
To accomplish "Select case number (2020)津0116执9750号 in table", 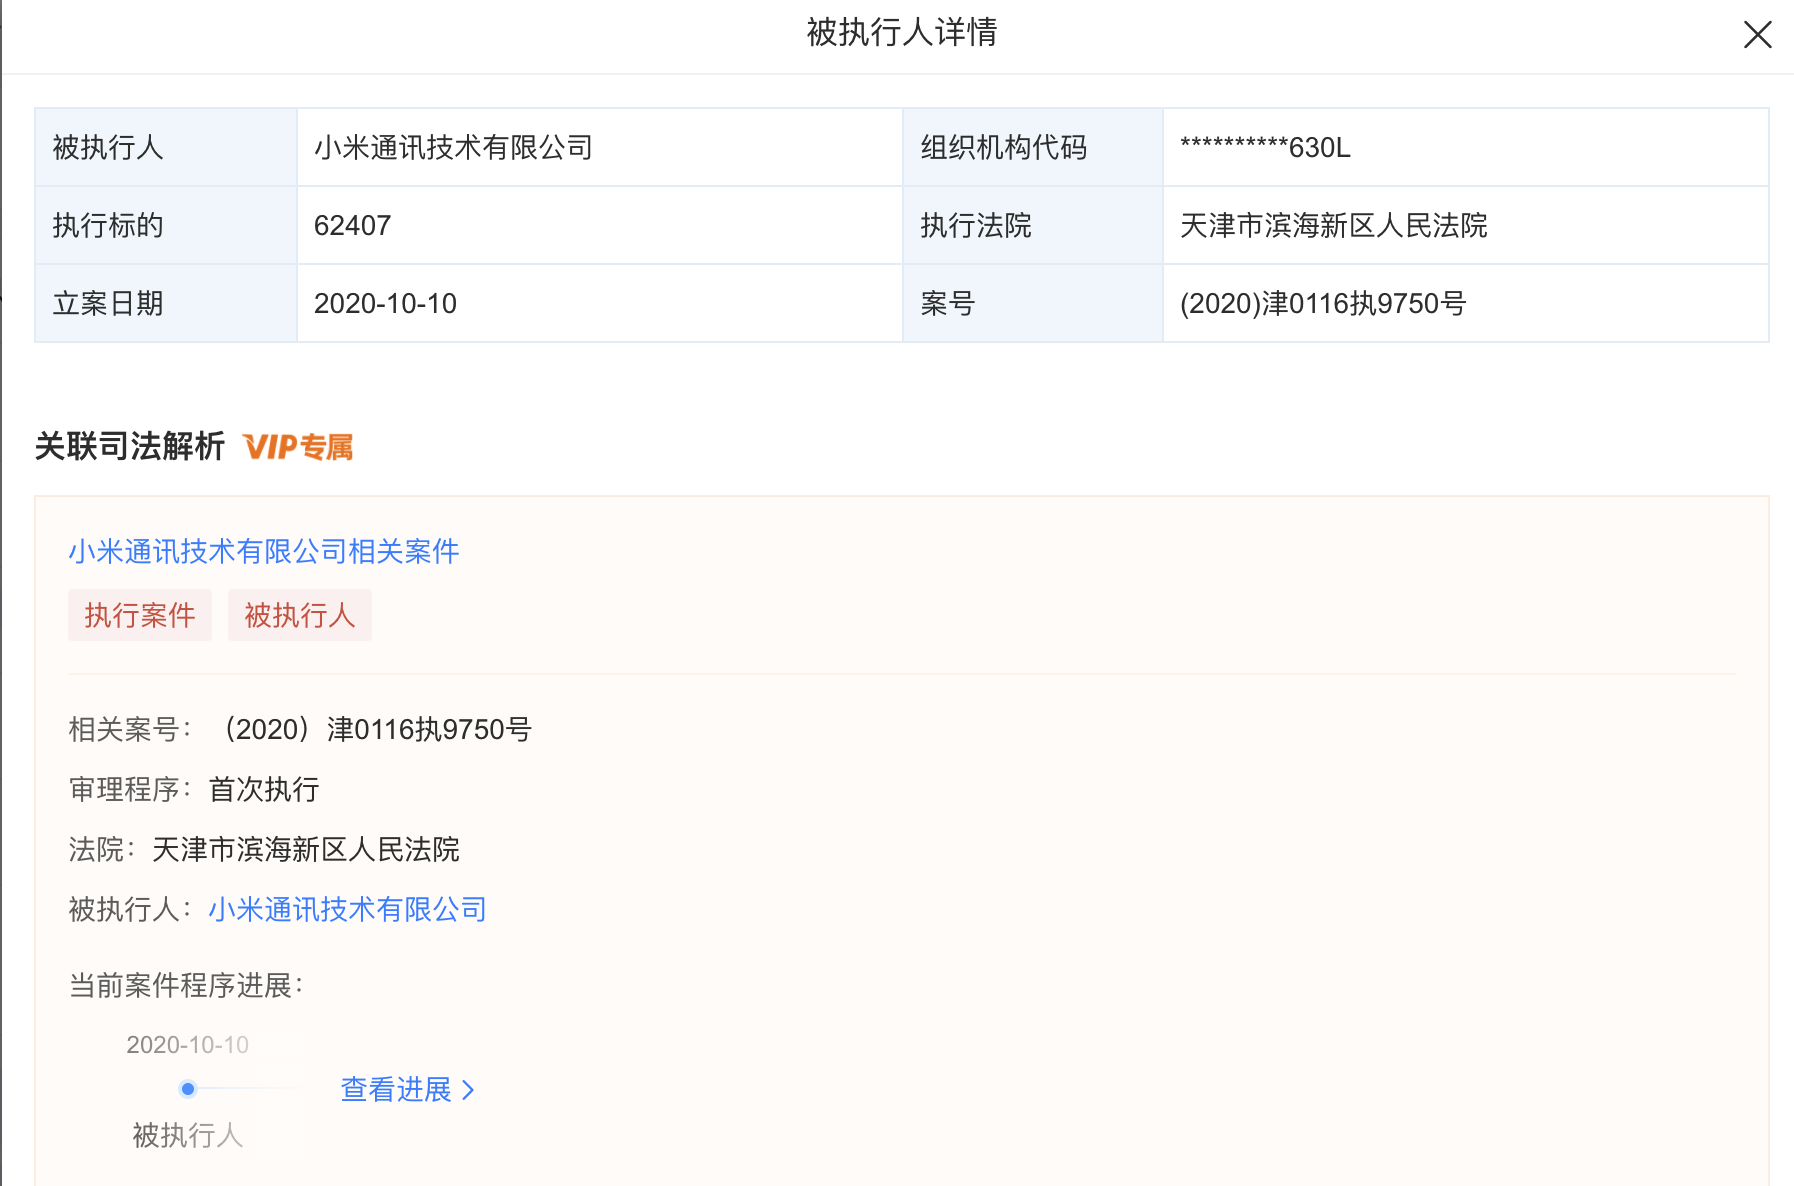I will 1323,304.
